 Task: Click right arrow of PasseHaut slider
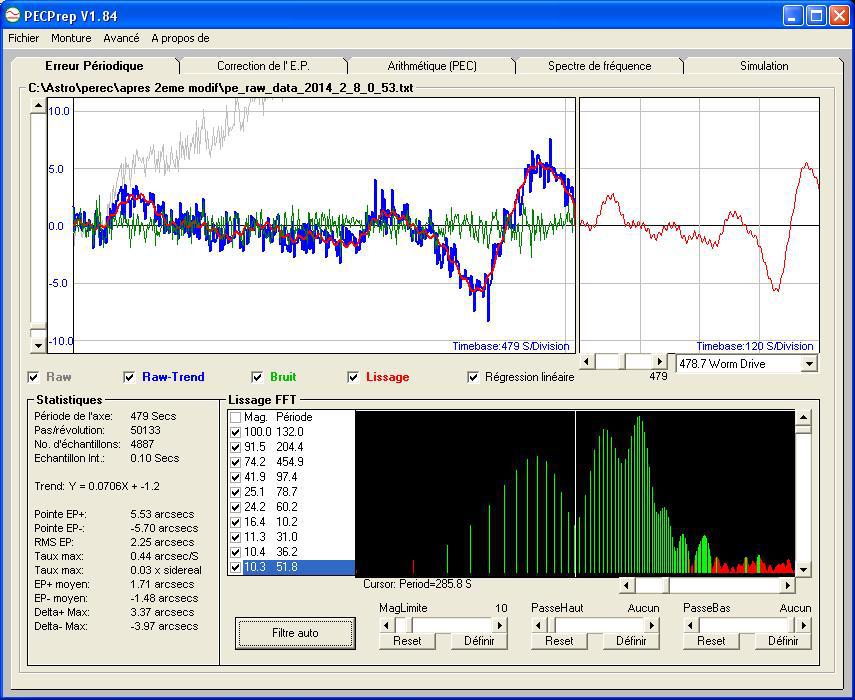650,625
